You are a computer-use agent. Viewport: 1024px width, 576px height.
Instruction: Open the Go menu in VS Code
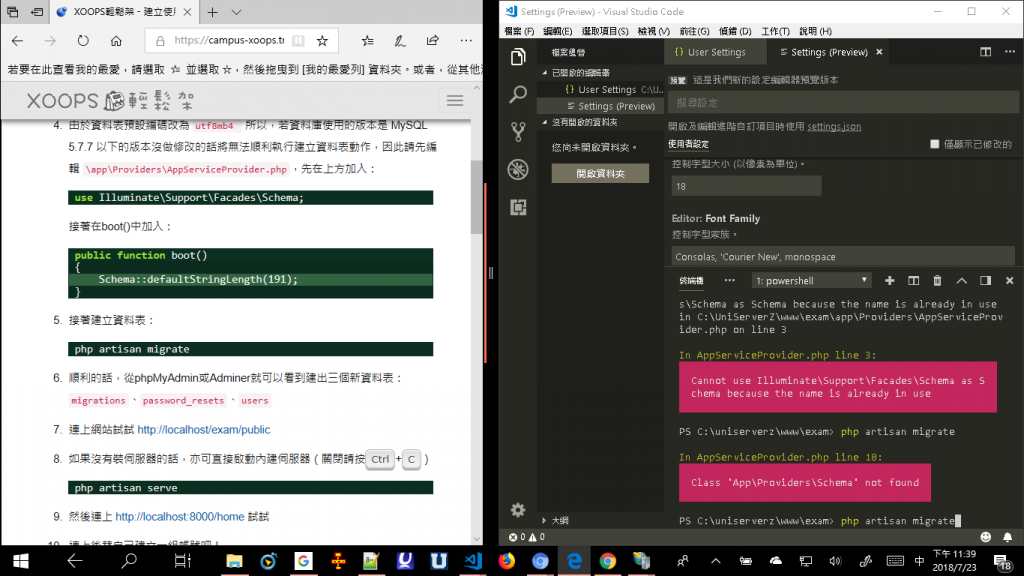click(694, 31)
